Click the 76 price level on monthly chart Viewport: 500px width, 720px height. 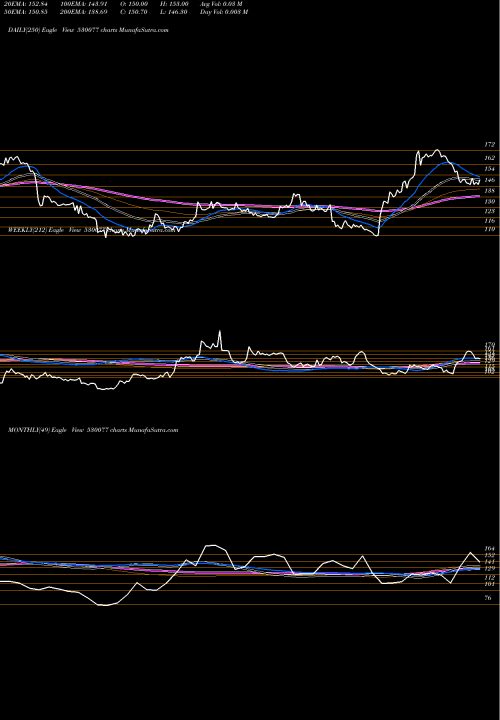pyautogui.click(x=489, y=598)
